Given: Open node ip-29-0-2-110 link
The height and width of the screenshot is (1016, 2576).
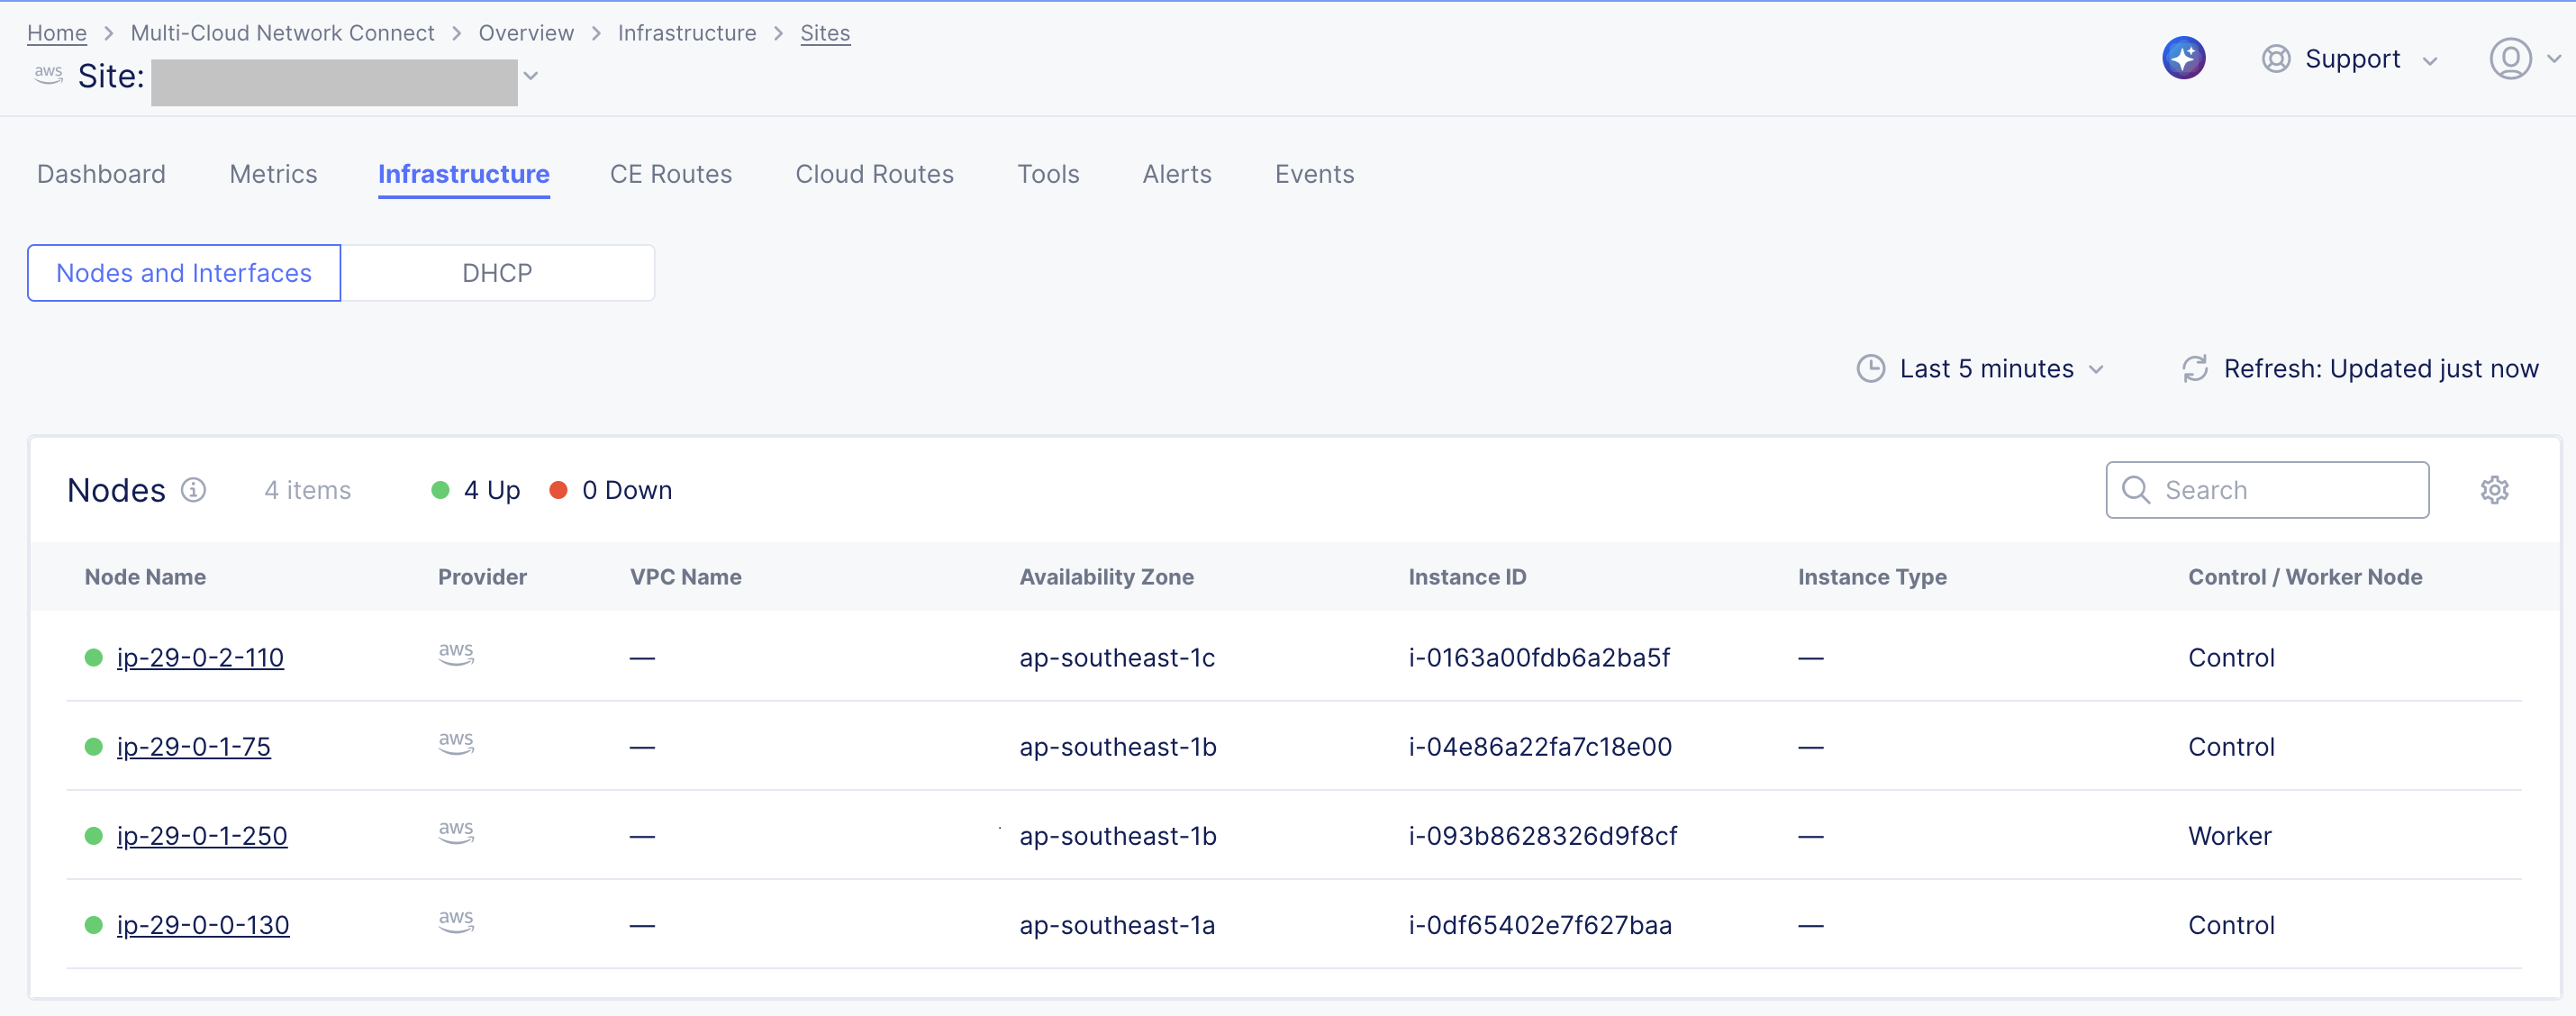Looking at the screenshot, I should pos(200,658).
